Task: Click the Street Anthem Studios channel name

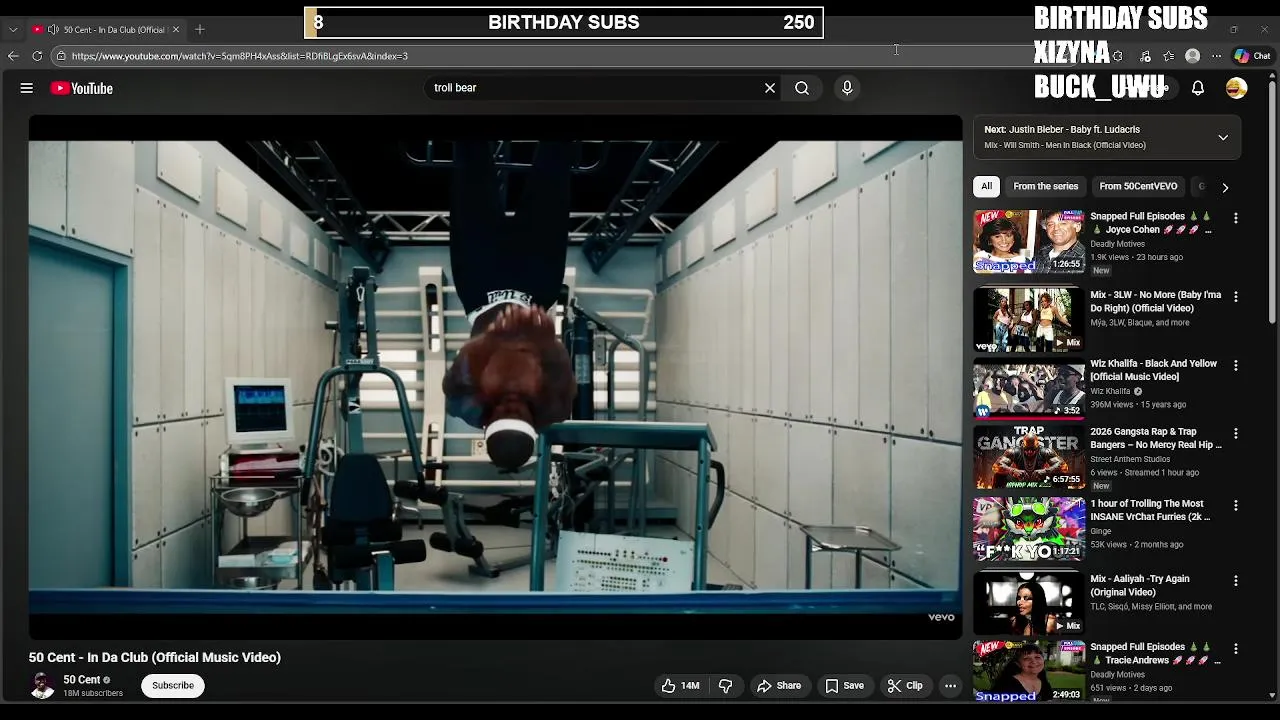Action: (1130, 459)
